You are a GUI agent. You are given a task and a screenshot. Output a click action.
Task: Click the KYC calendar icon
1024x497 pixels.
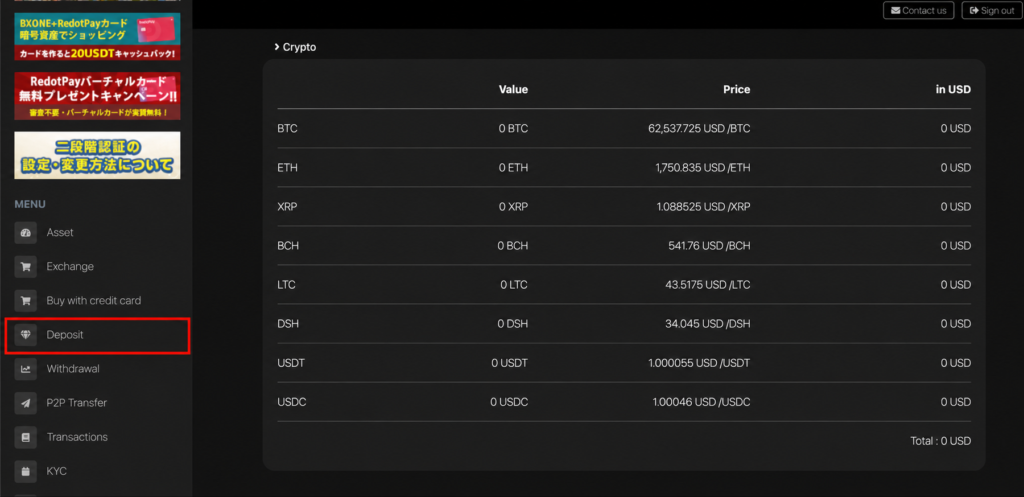[x=25, y=471]
